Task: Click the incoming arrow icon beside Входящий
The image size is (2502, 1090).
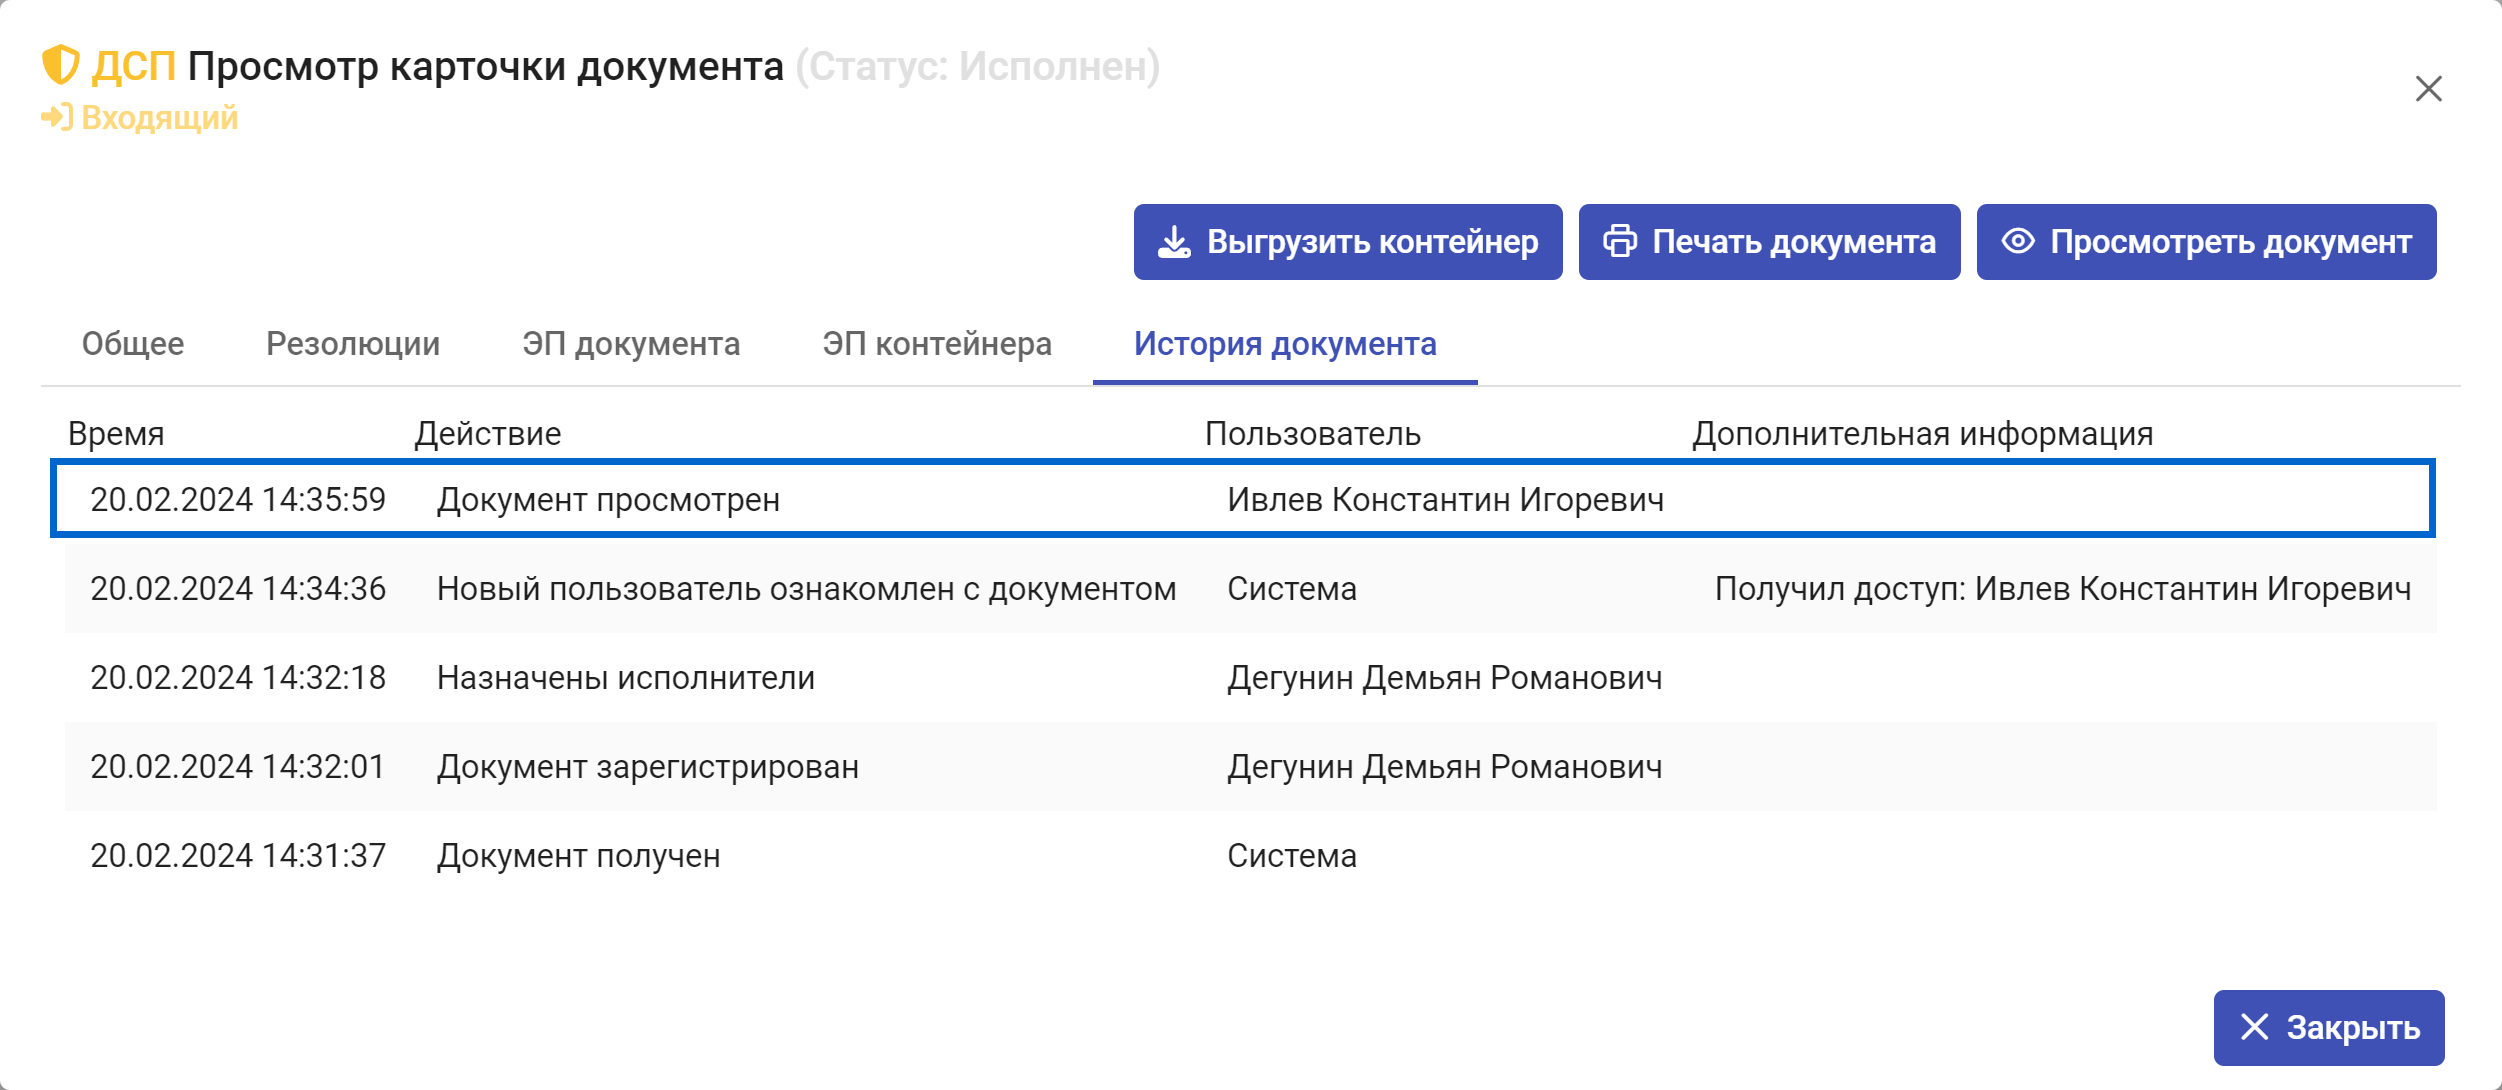Action: [x=57, y=117]
